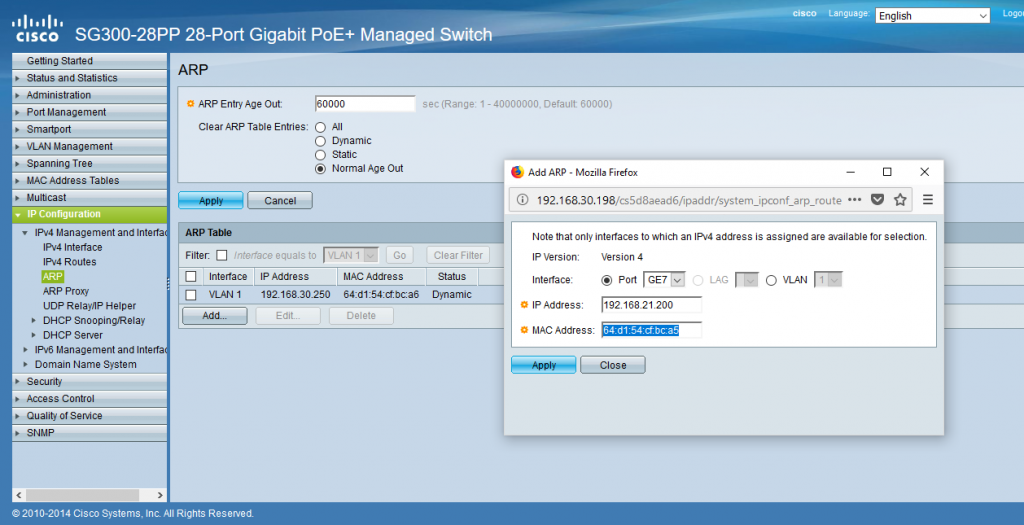Select the All radio for Clear ARP Table Entries

[320, 127]
